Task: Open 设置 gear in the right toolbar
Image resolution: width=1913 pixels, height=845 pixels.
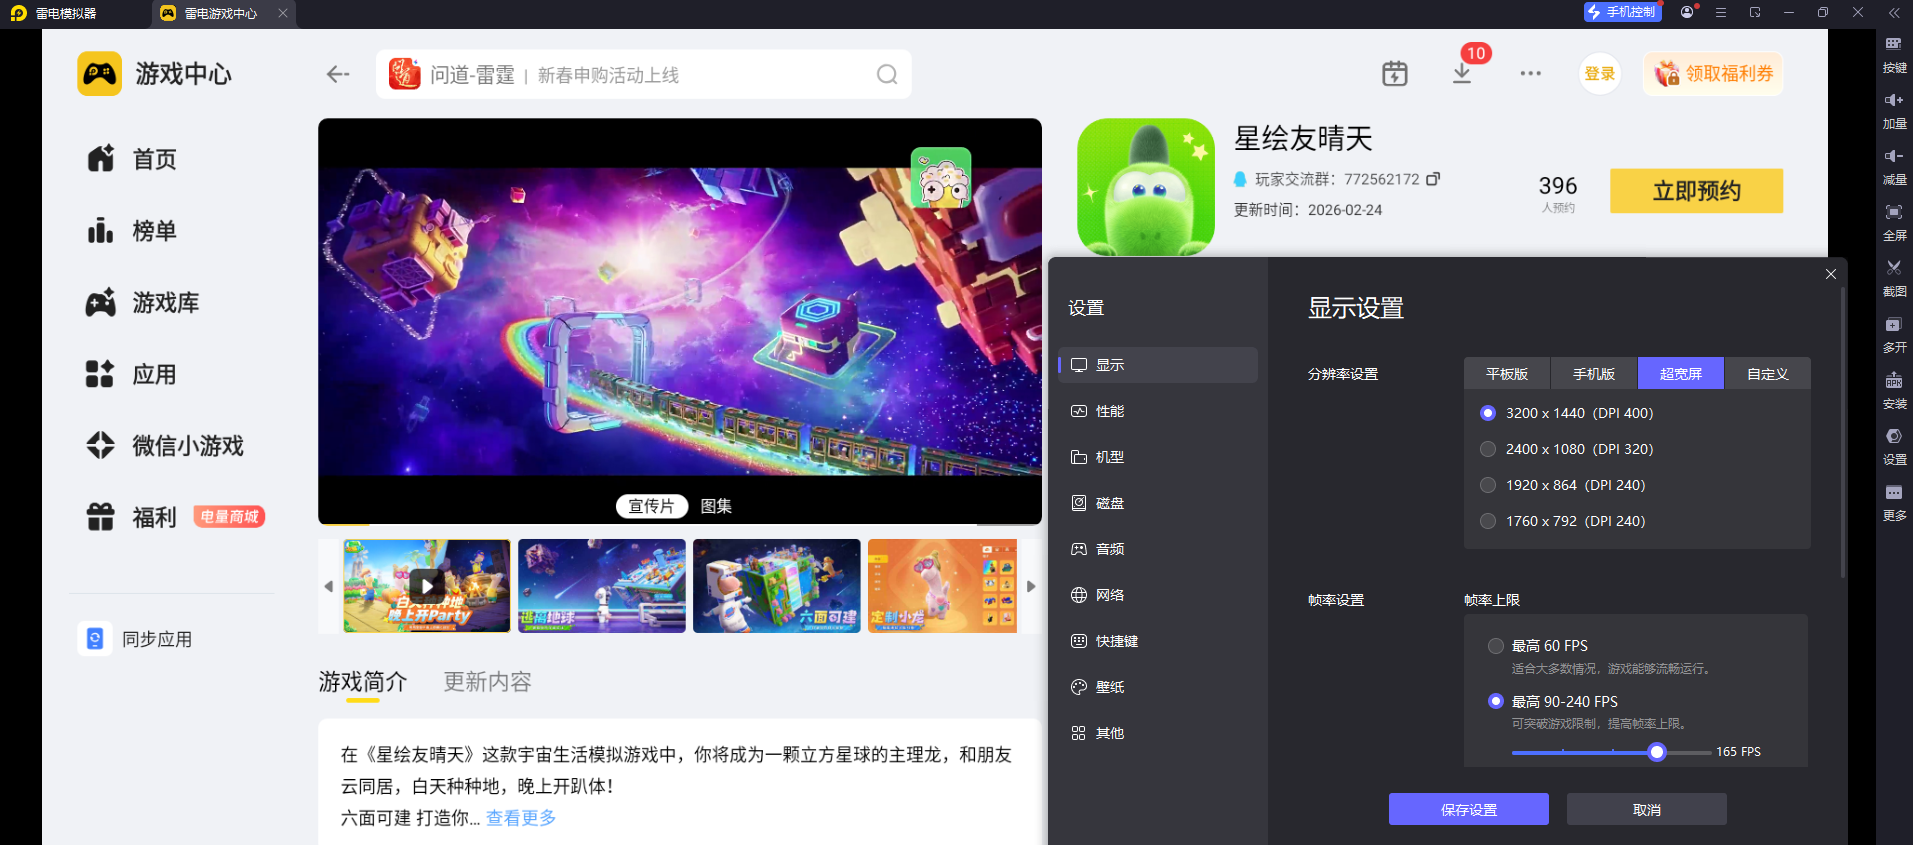Action: tap(1894, 436)
